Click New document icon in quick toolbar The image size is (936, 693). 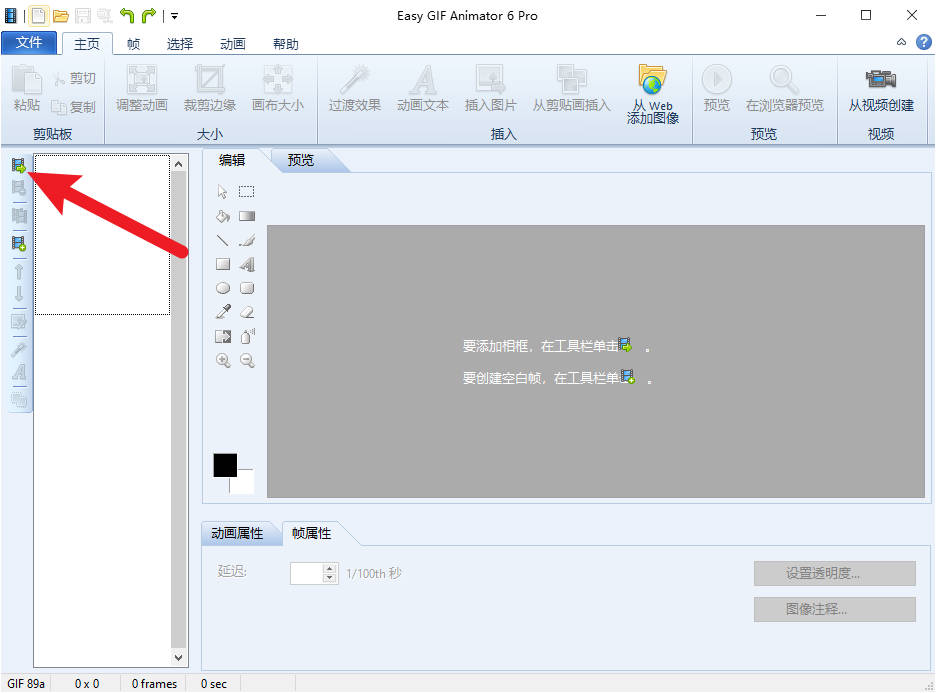[38, 16]
